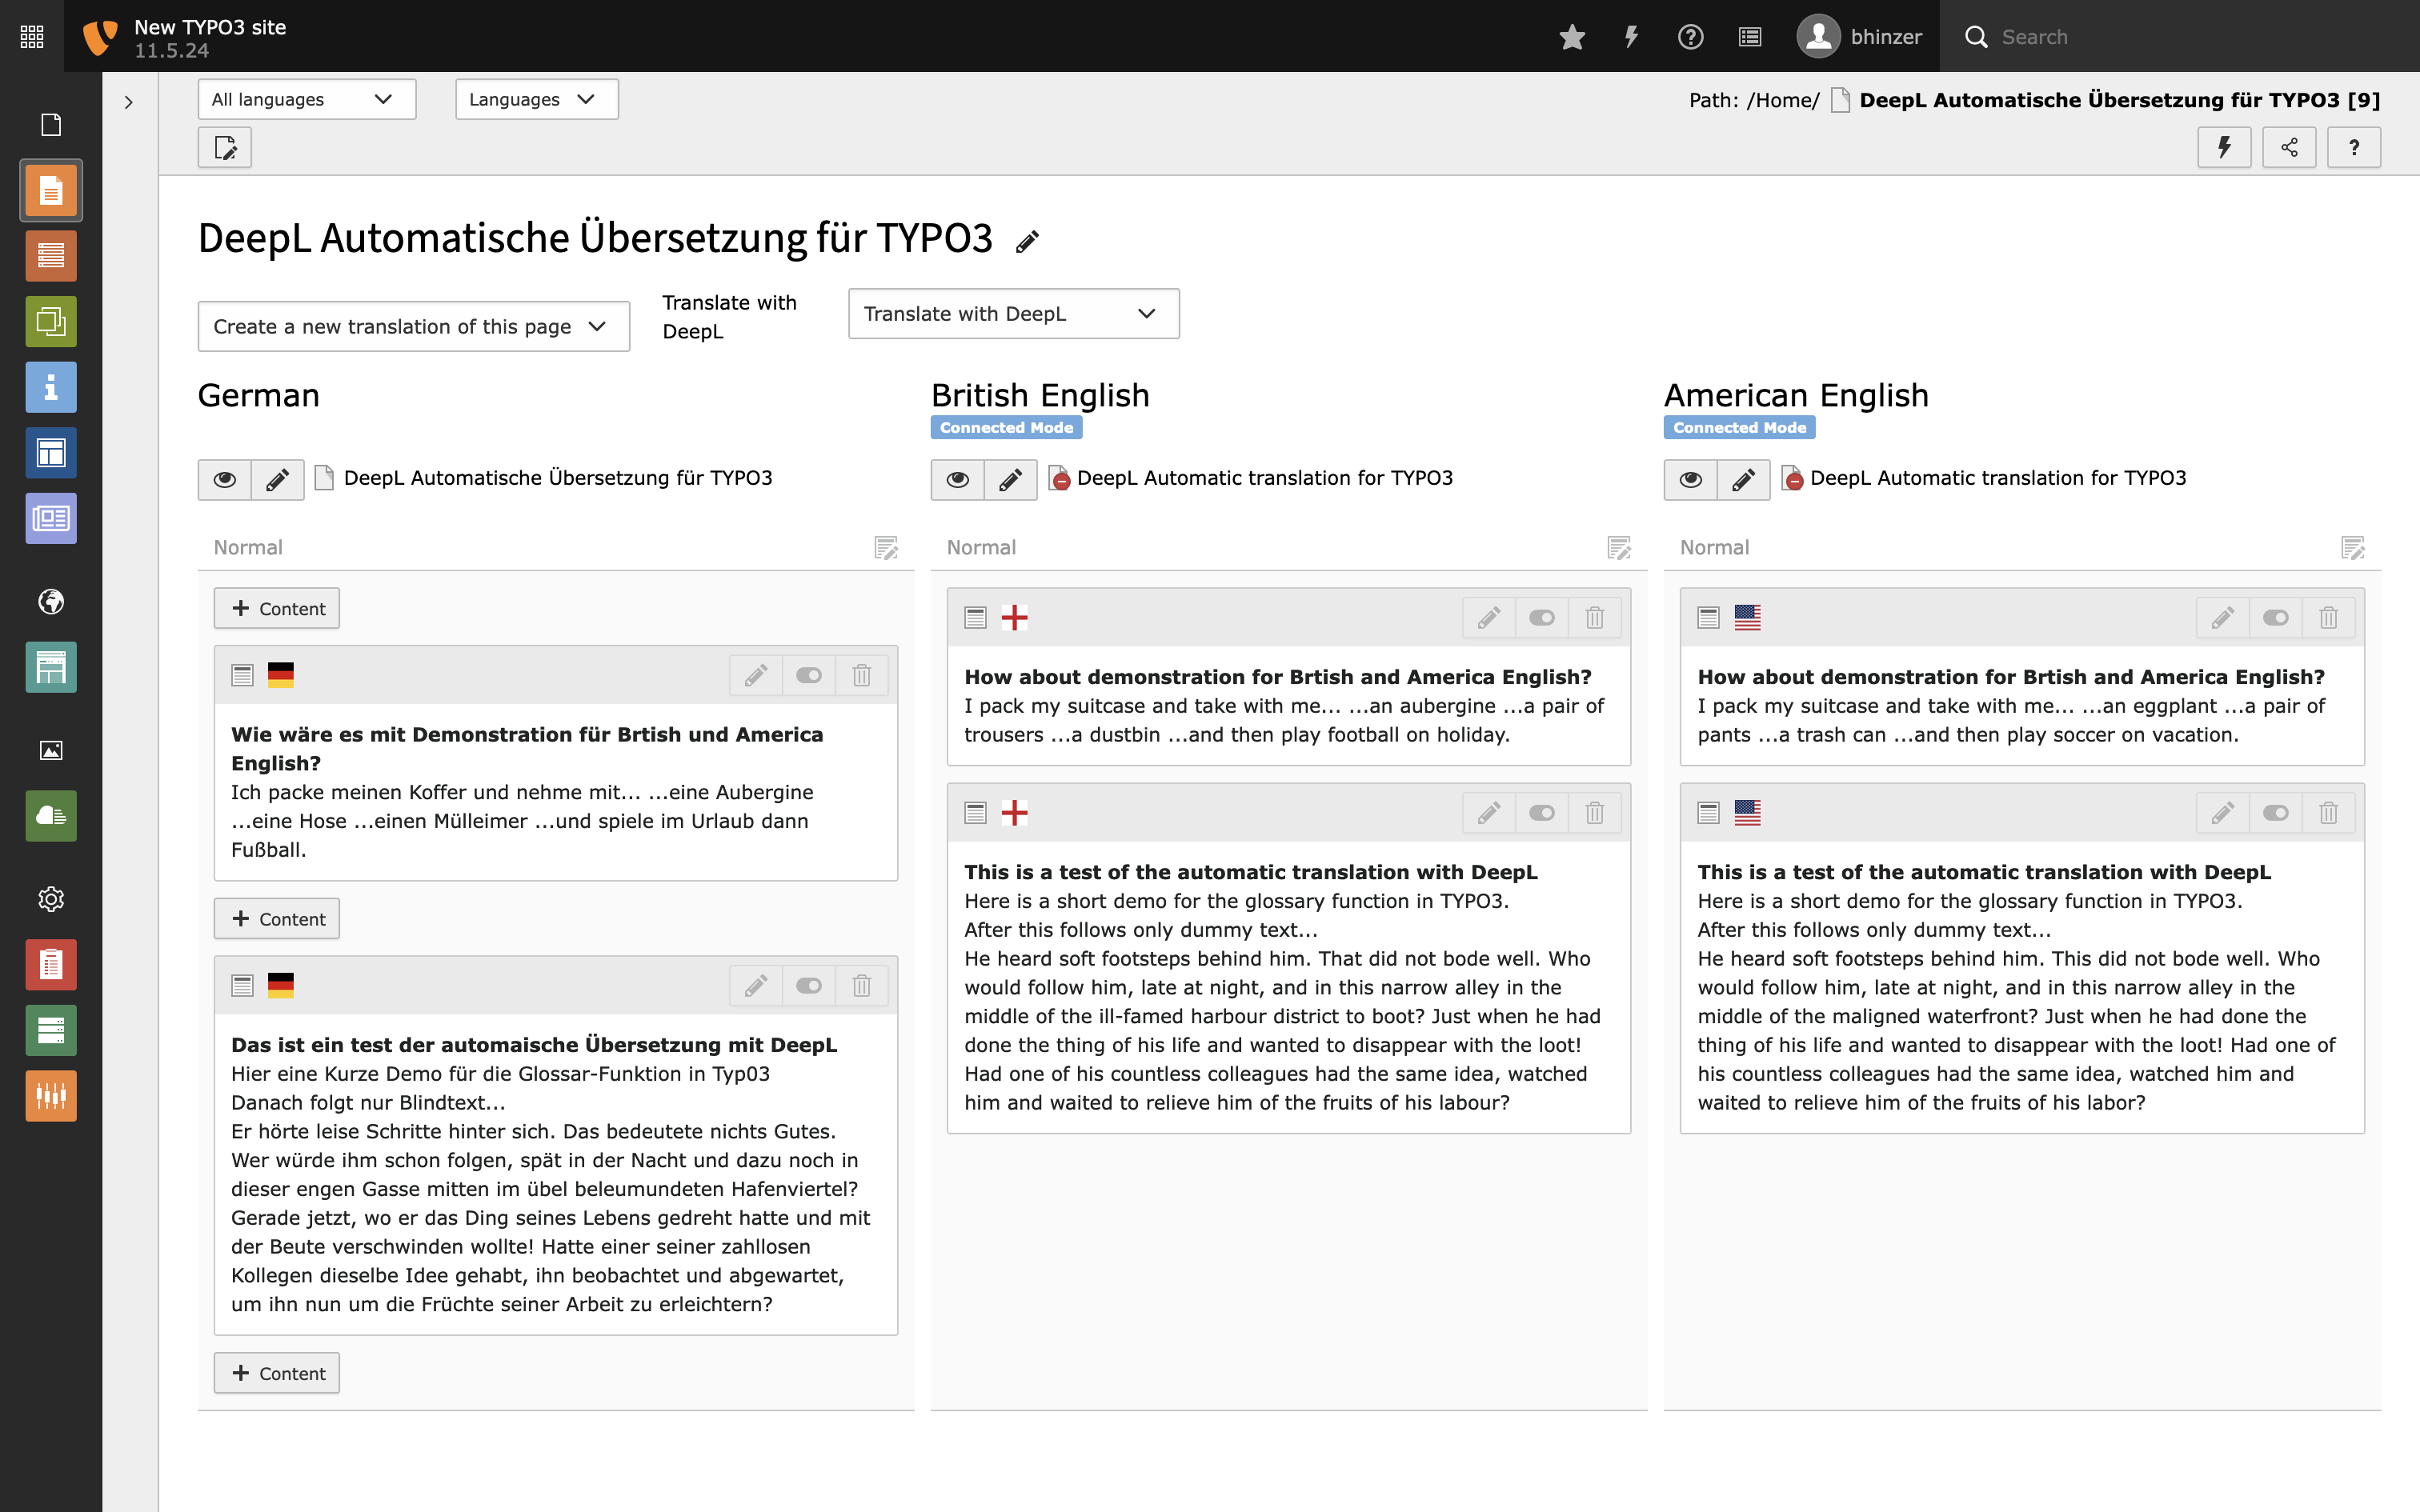Click the Home path link
The width and height of the screenshot is (2420, 1512).
point(1783,100)
